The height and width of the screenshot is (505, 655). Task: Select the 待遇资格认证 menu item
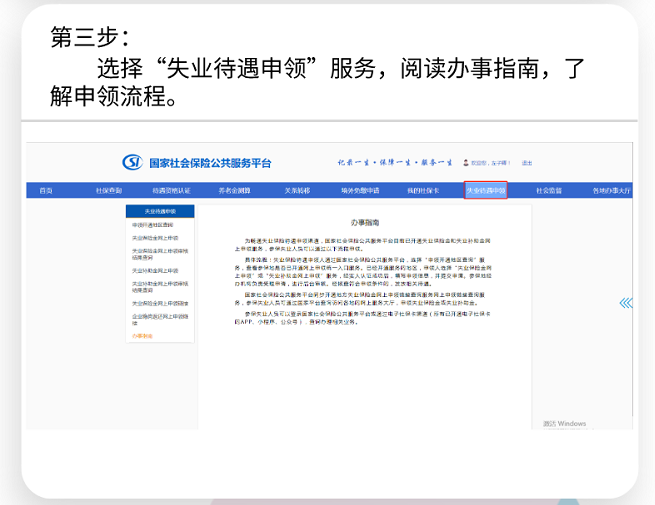coord(170,190)
